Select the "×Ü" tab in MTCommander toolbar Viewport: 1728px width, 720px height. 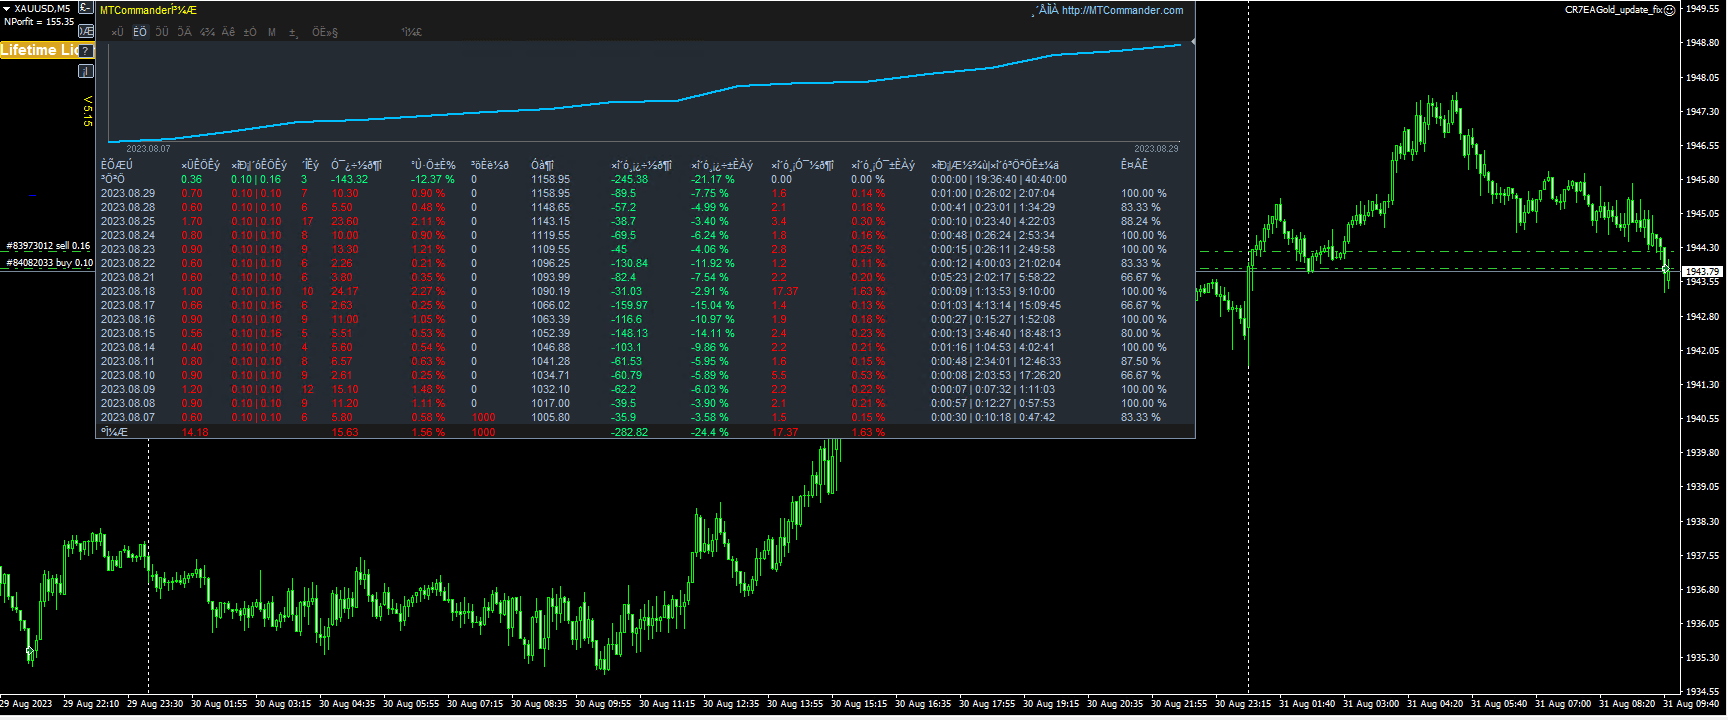[117, 32]
